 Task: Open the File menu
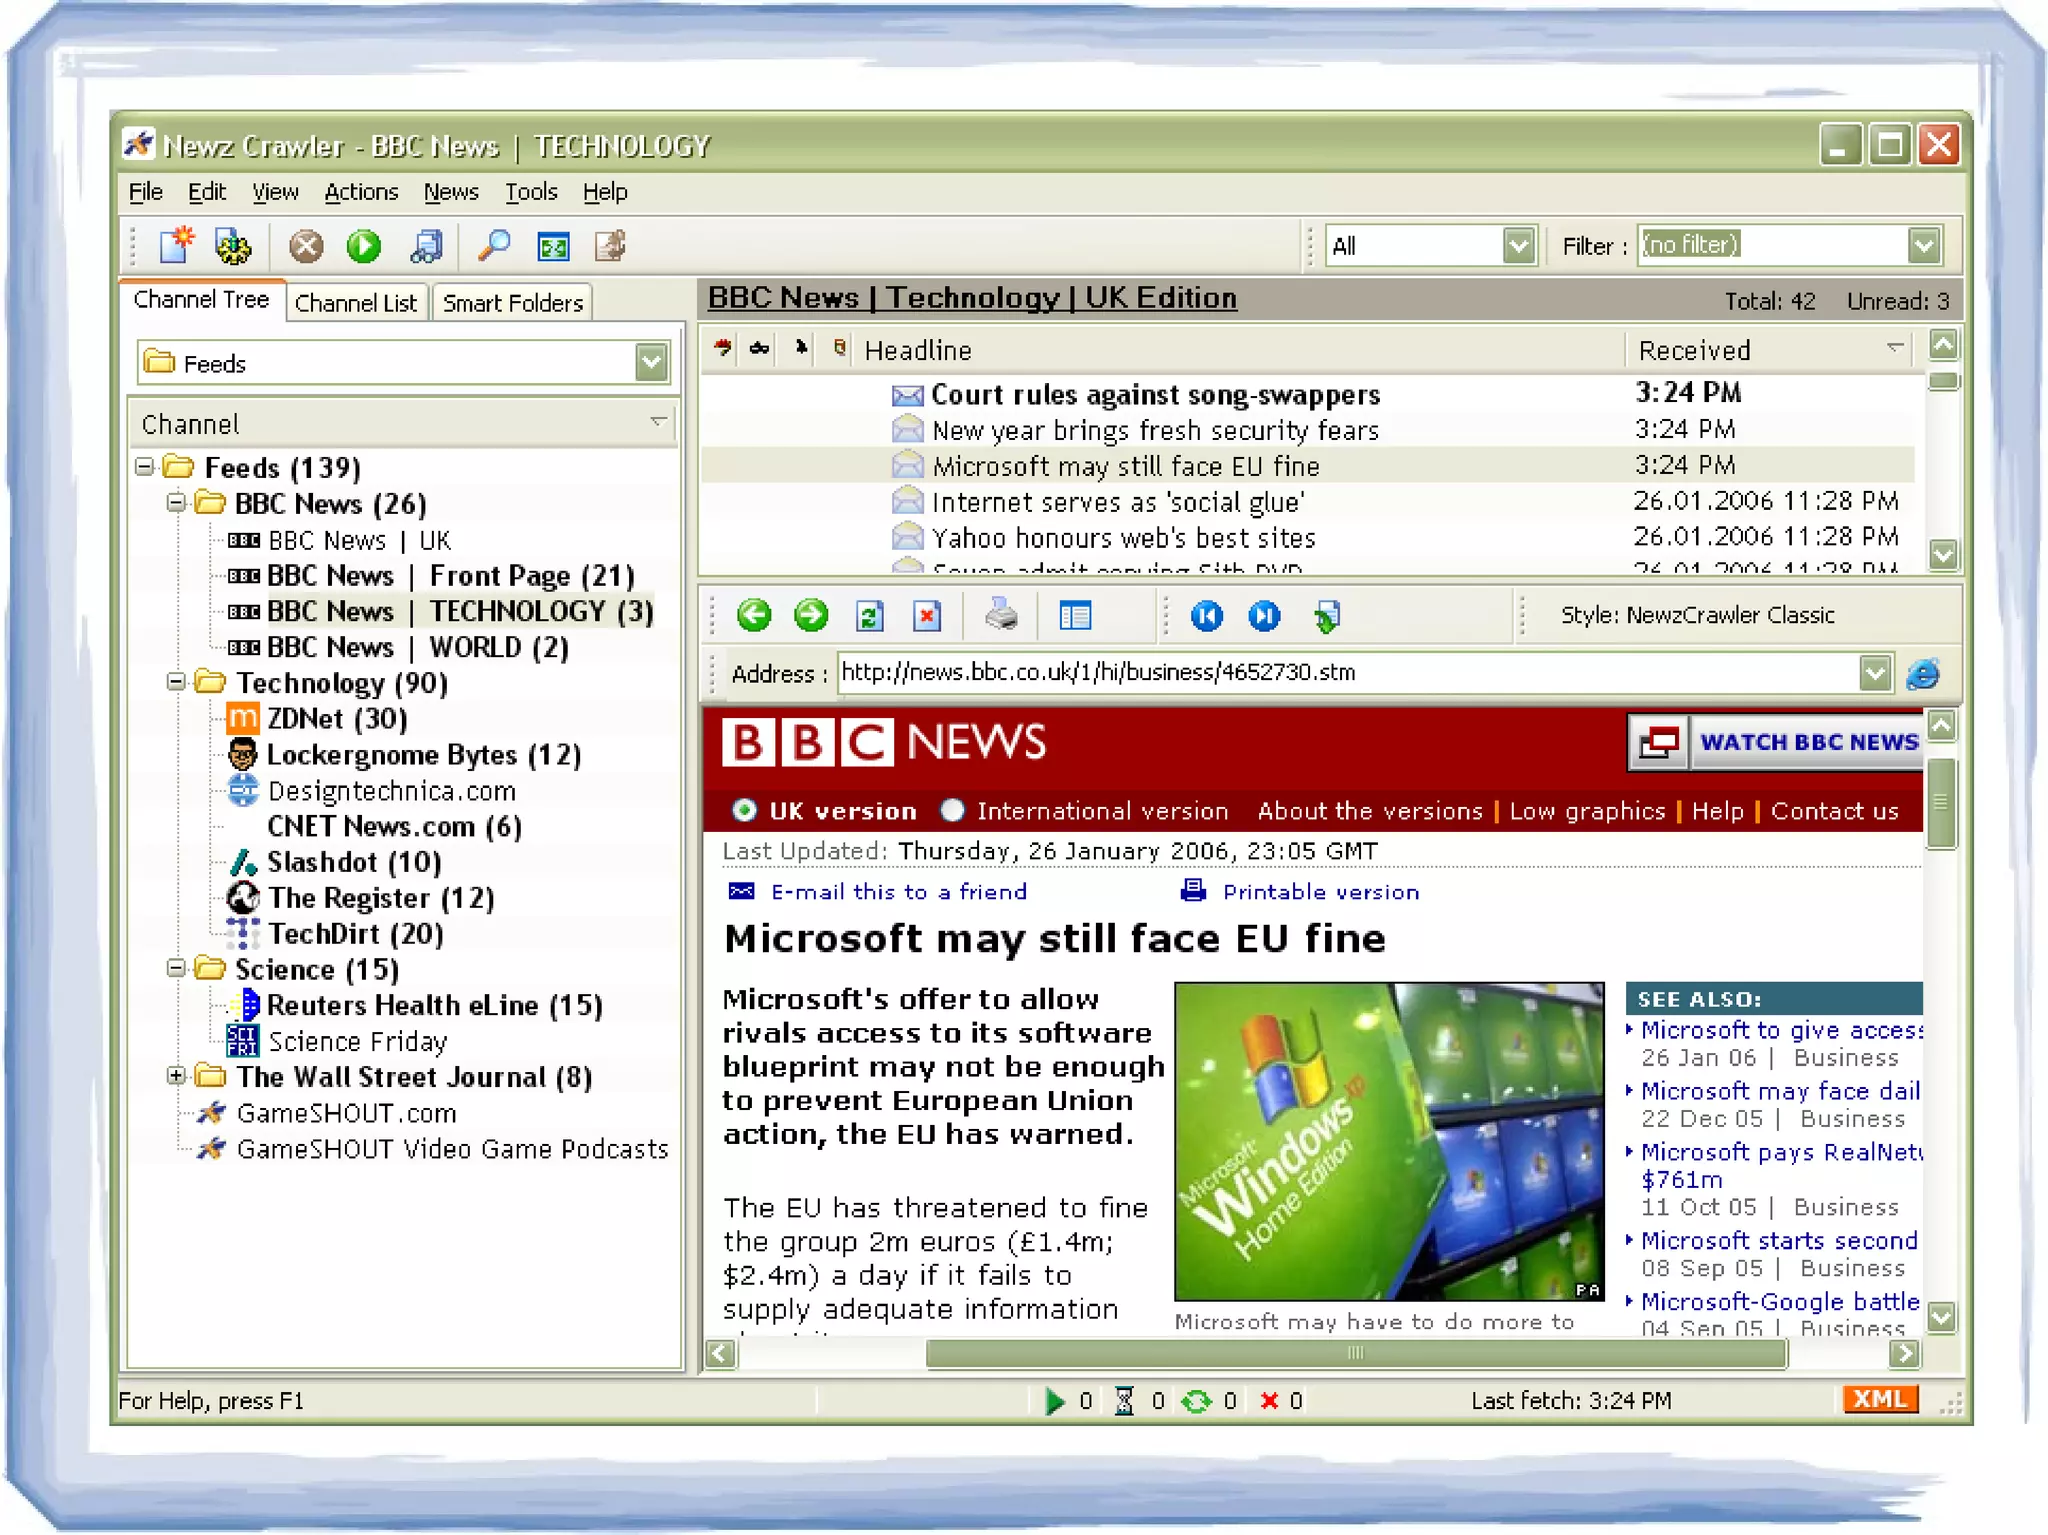coord(145,192)
